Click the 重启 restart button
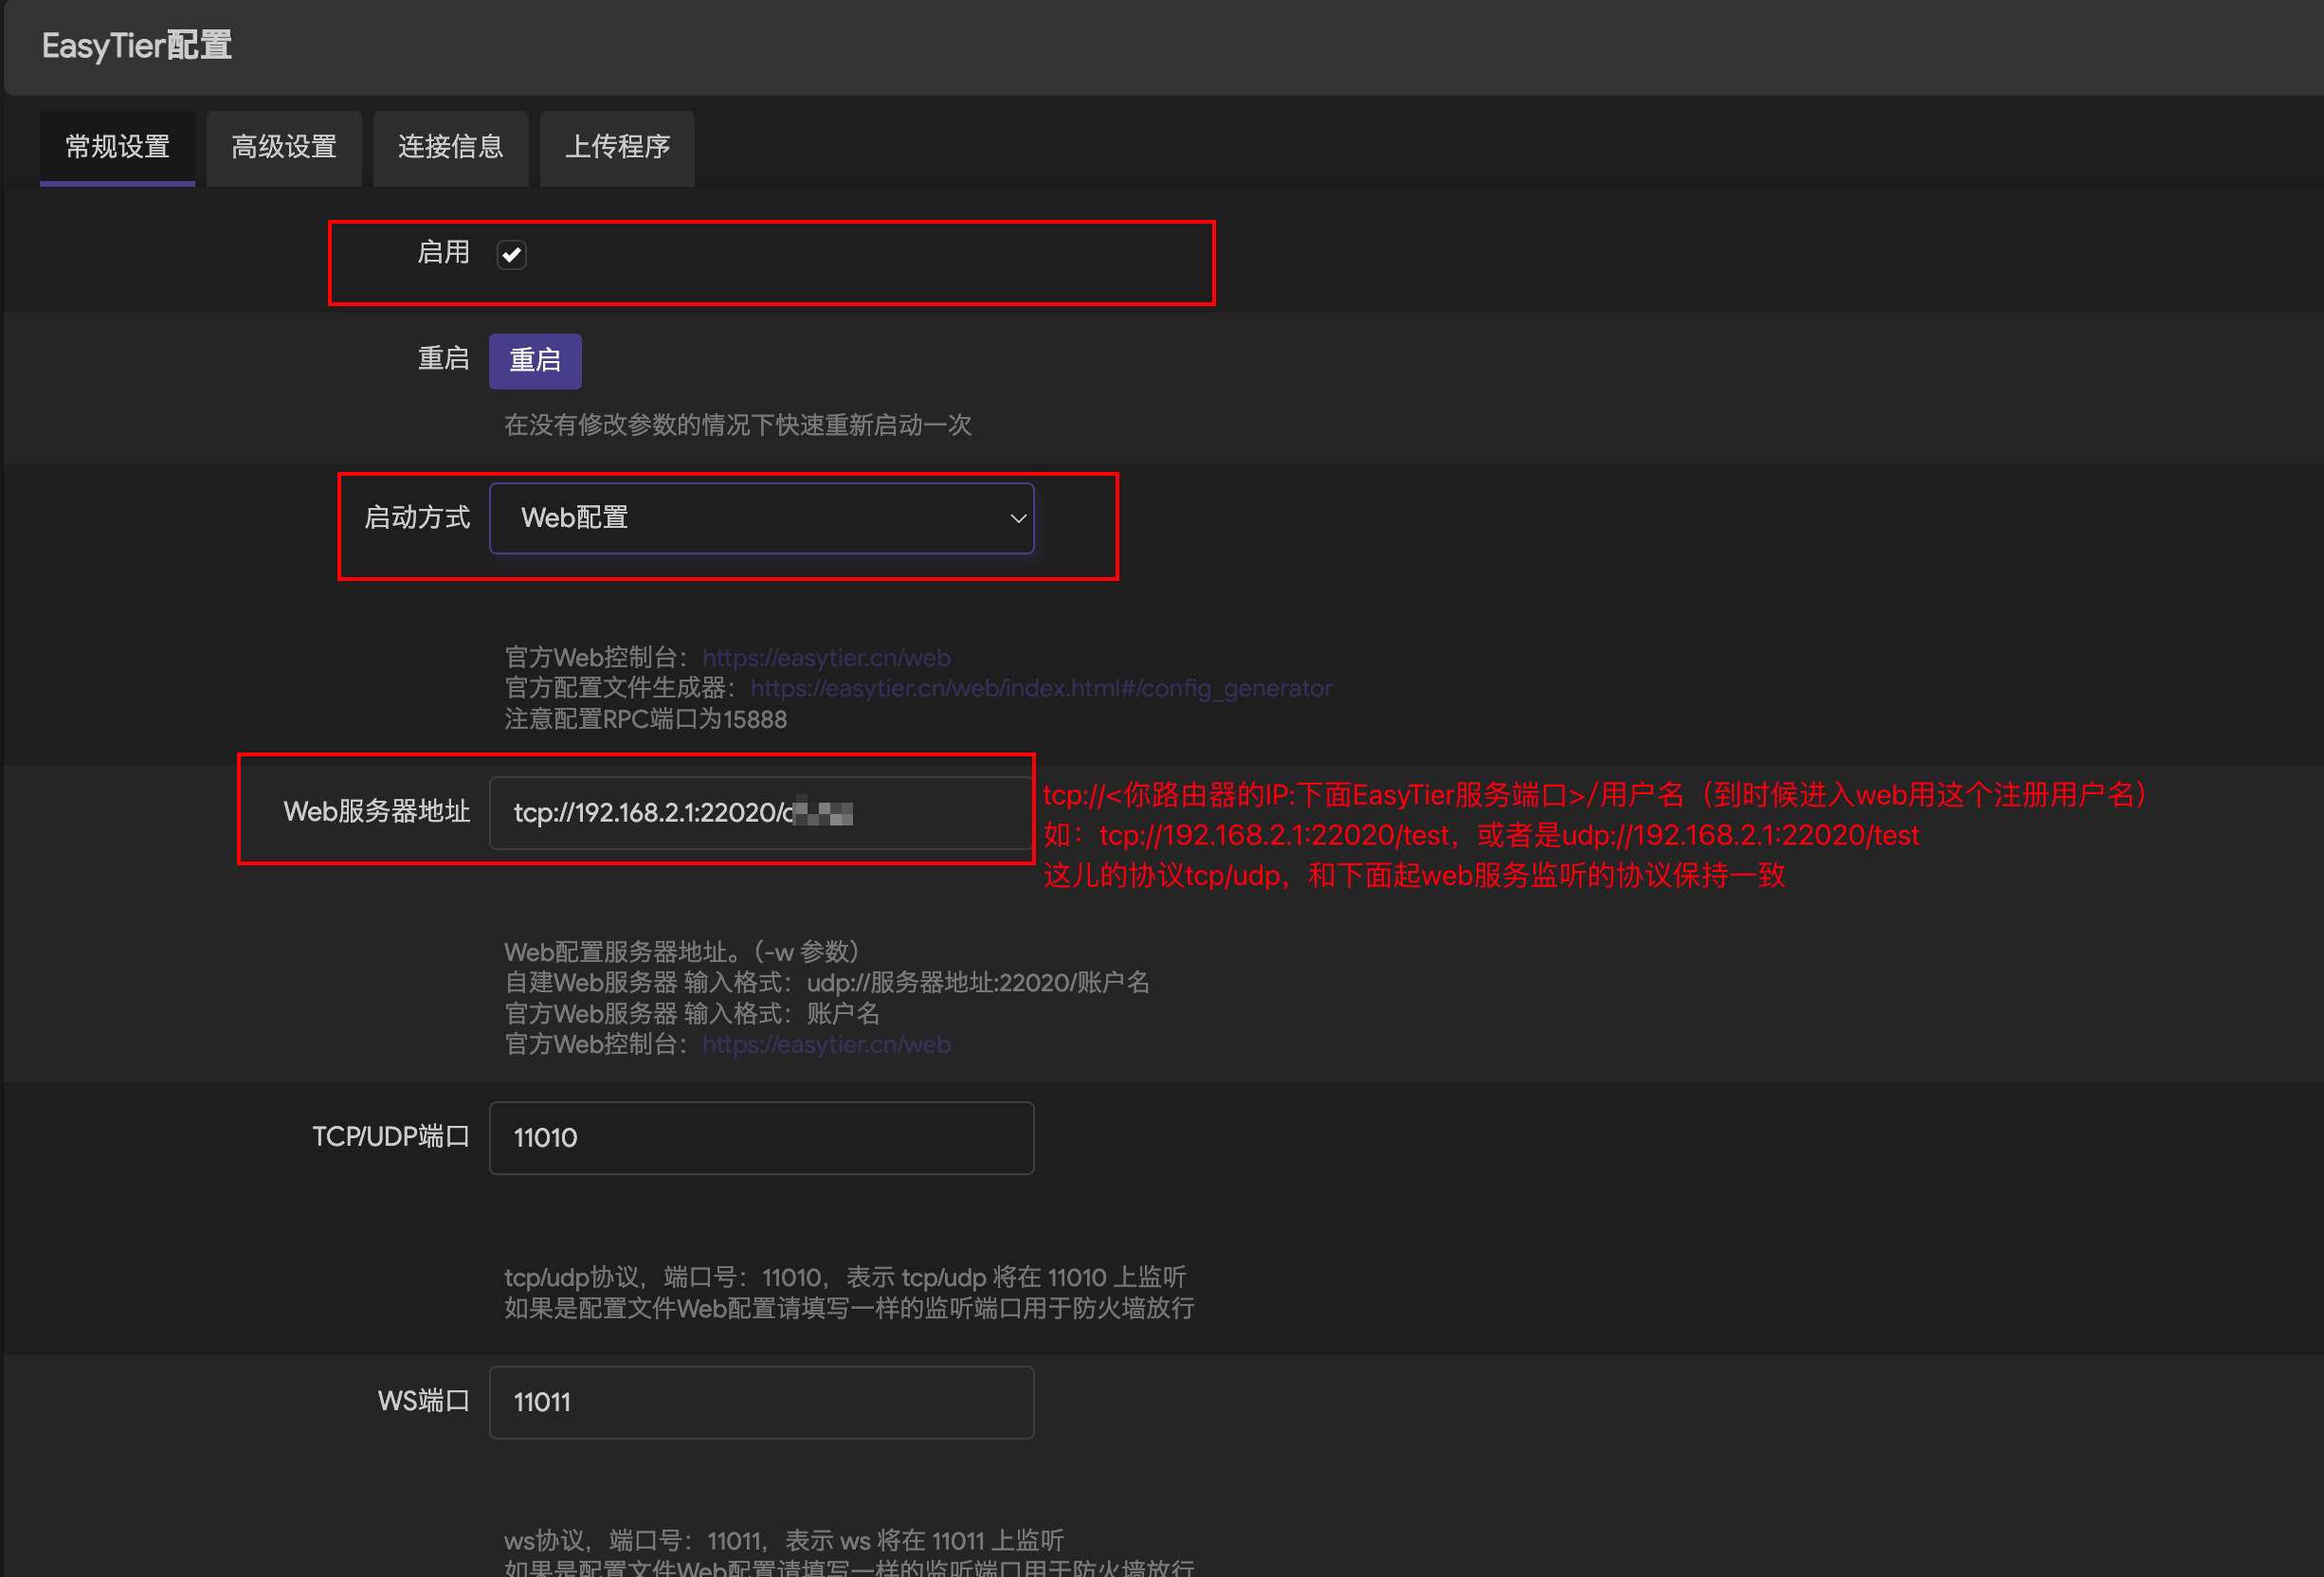This screenshot has width=2324, height=1577. point(535,361)
